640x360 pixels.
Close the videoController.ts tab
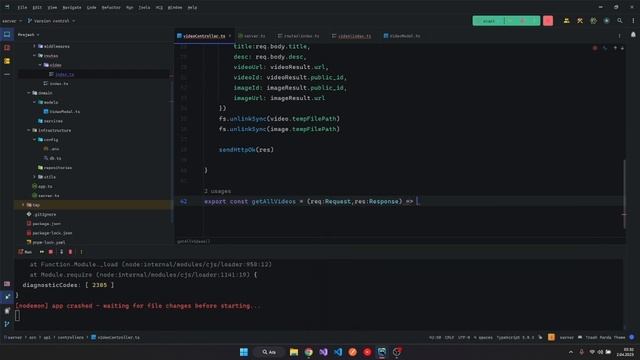pyautogui.click(x=230, y=36)
